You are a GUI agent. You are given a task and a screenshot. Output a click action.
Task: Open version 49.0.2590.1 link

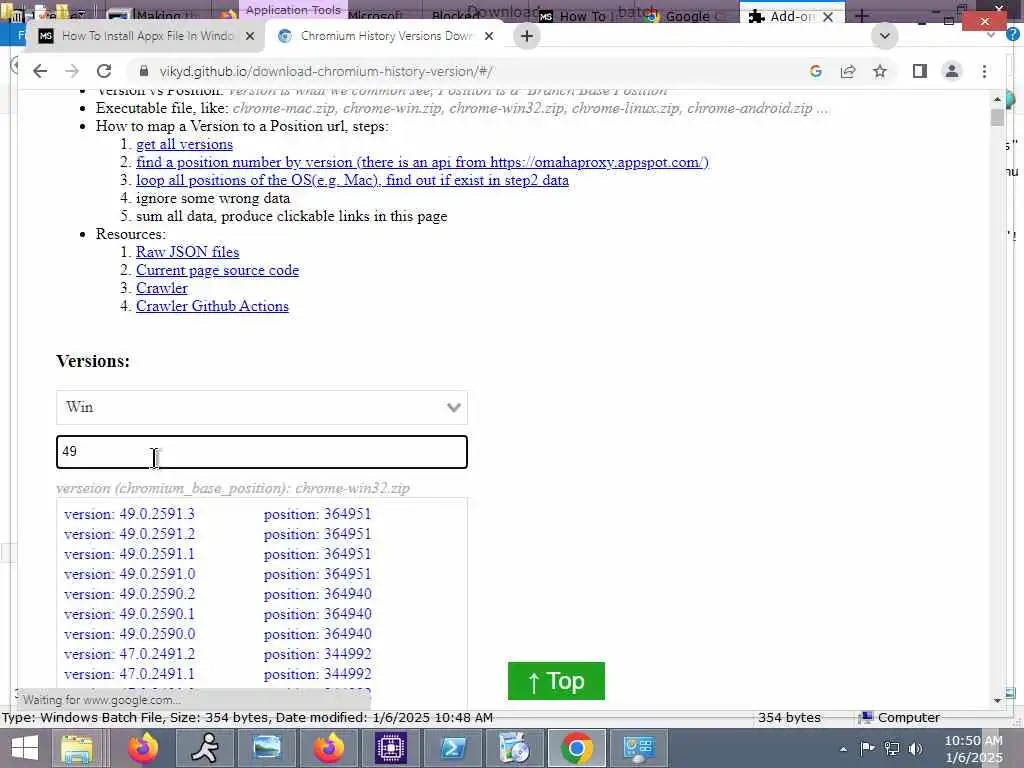pos(129,614)
